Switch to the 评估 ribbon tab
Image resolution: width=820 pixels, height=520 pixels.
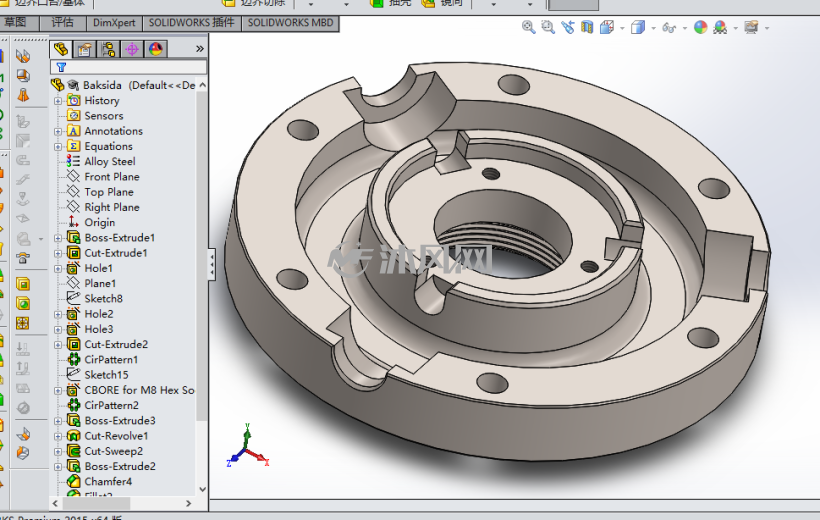63,23
